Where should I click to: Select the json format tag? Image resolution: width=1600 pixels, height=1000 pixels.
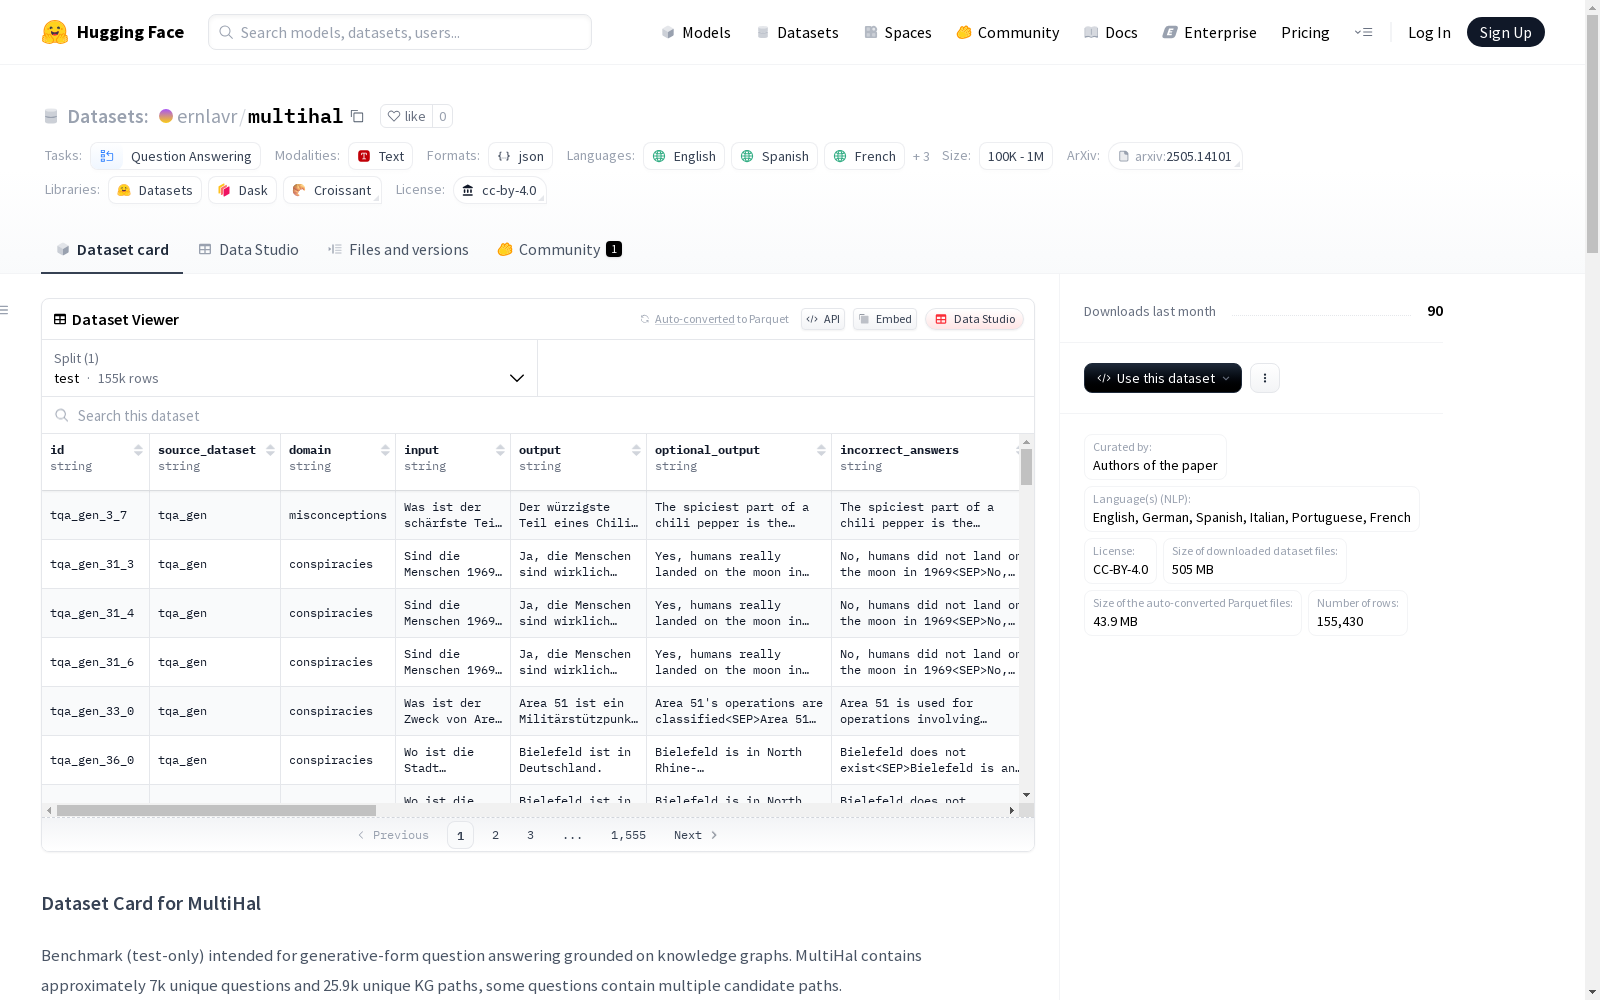[521, 156]
